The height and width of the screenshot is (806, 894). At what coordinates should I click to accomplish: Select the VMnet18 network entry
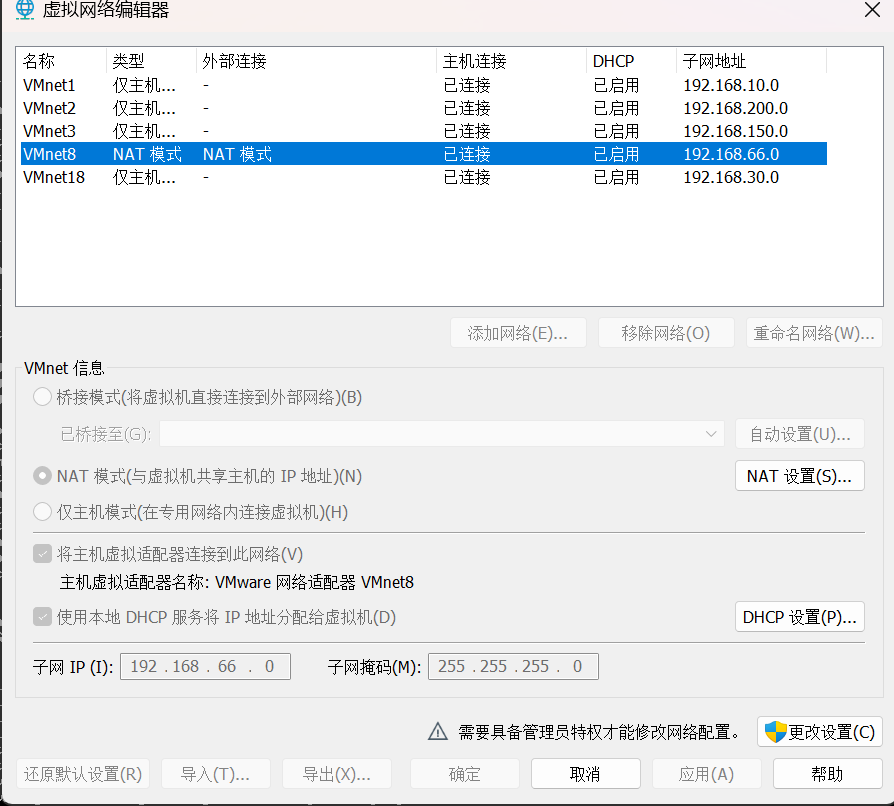(54, 177)
